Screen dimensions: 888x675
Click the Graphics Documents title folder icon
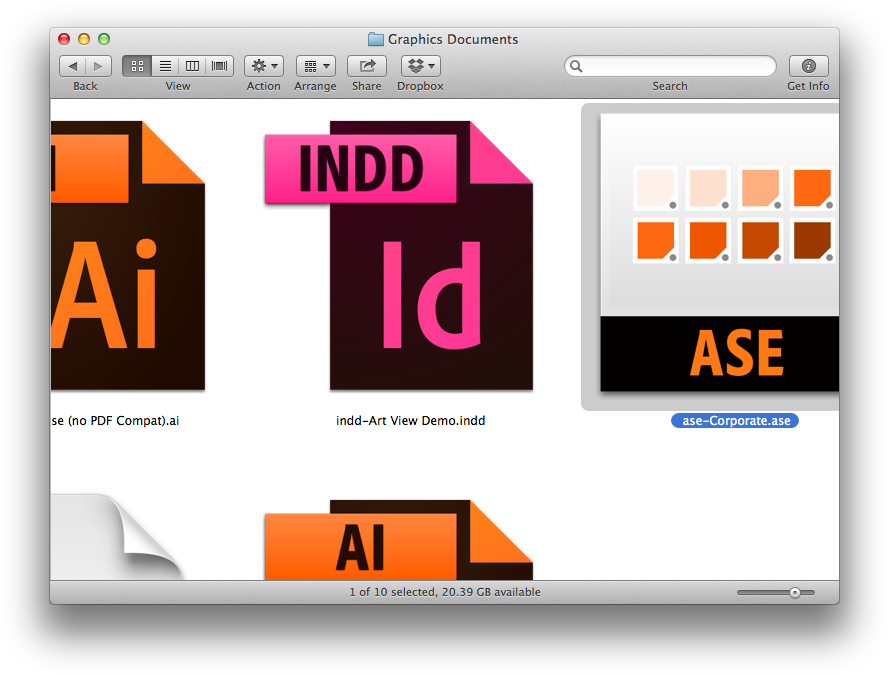376,40
